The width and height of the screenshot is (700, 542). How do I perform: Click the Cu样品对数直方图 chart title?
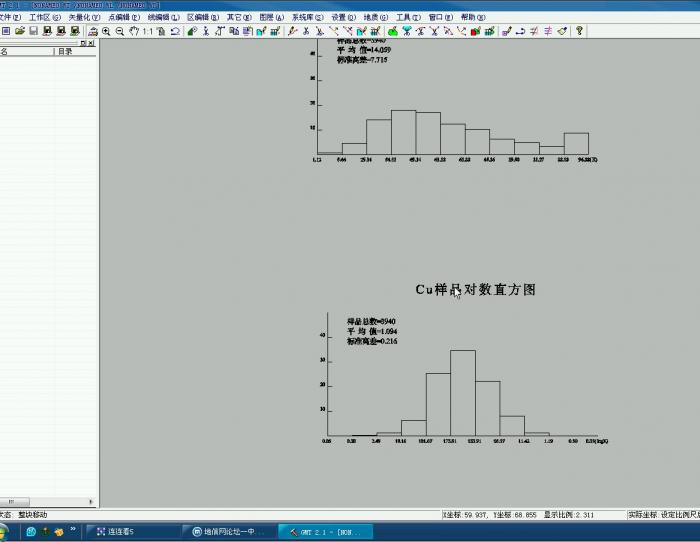[475, 289]
